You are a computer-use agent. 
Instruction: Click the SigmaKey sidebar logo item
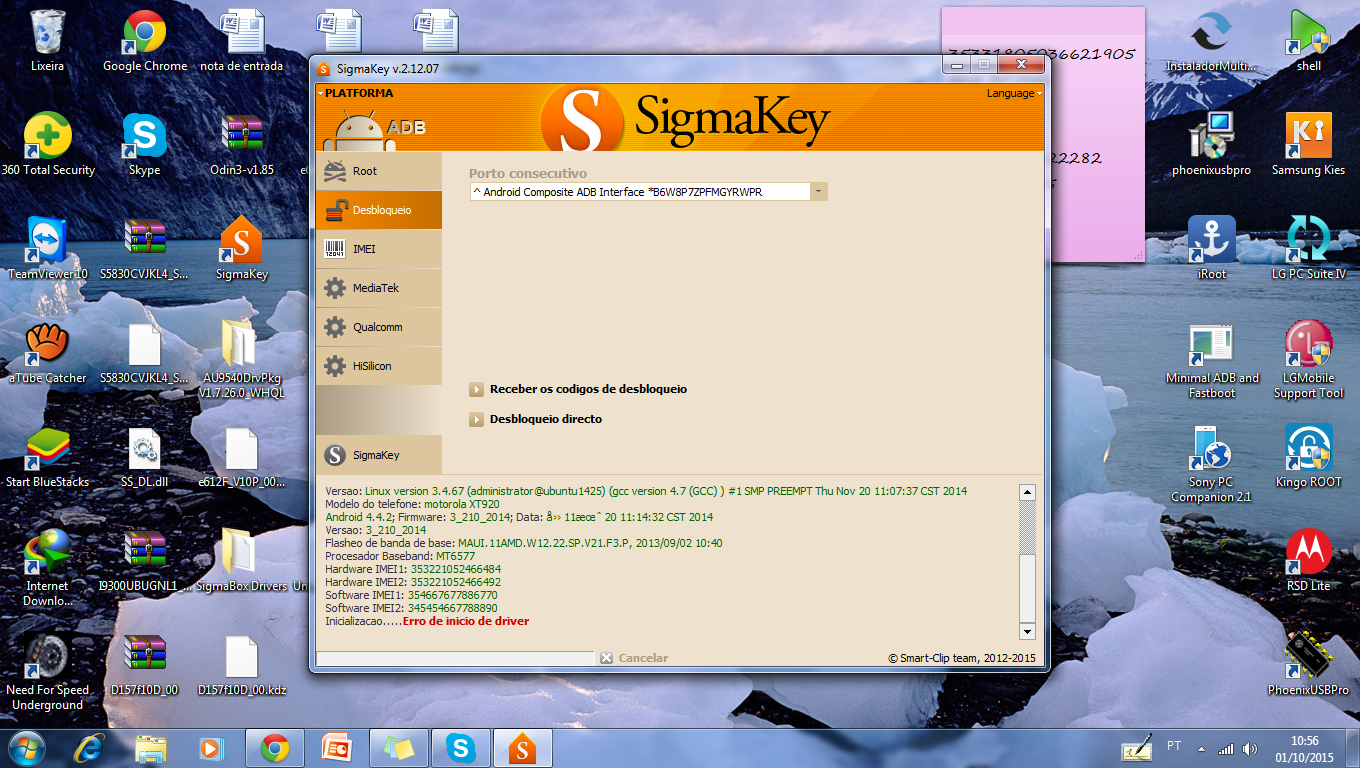point(377,455)
